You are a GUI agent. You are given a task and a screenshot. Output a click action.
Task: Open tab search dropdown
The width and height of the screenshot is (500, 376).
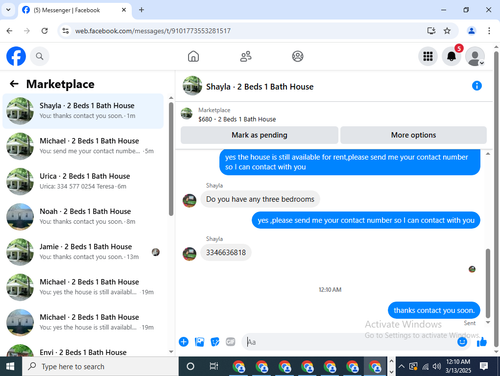[8, 10]
